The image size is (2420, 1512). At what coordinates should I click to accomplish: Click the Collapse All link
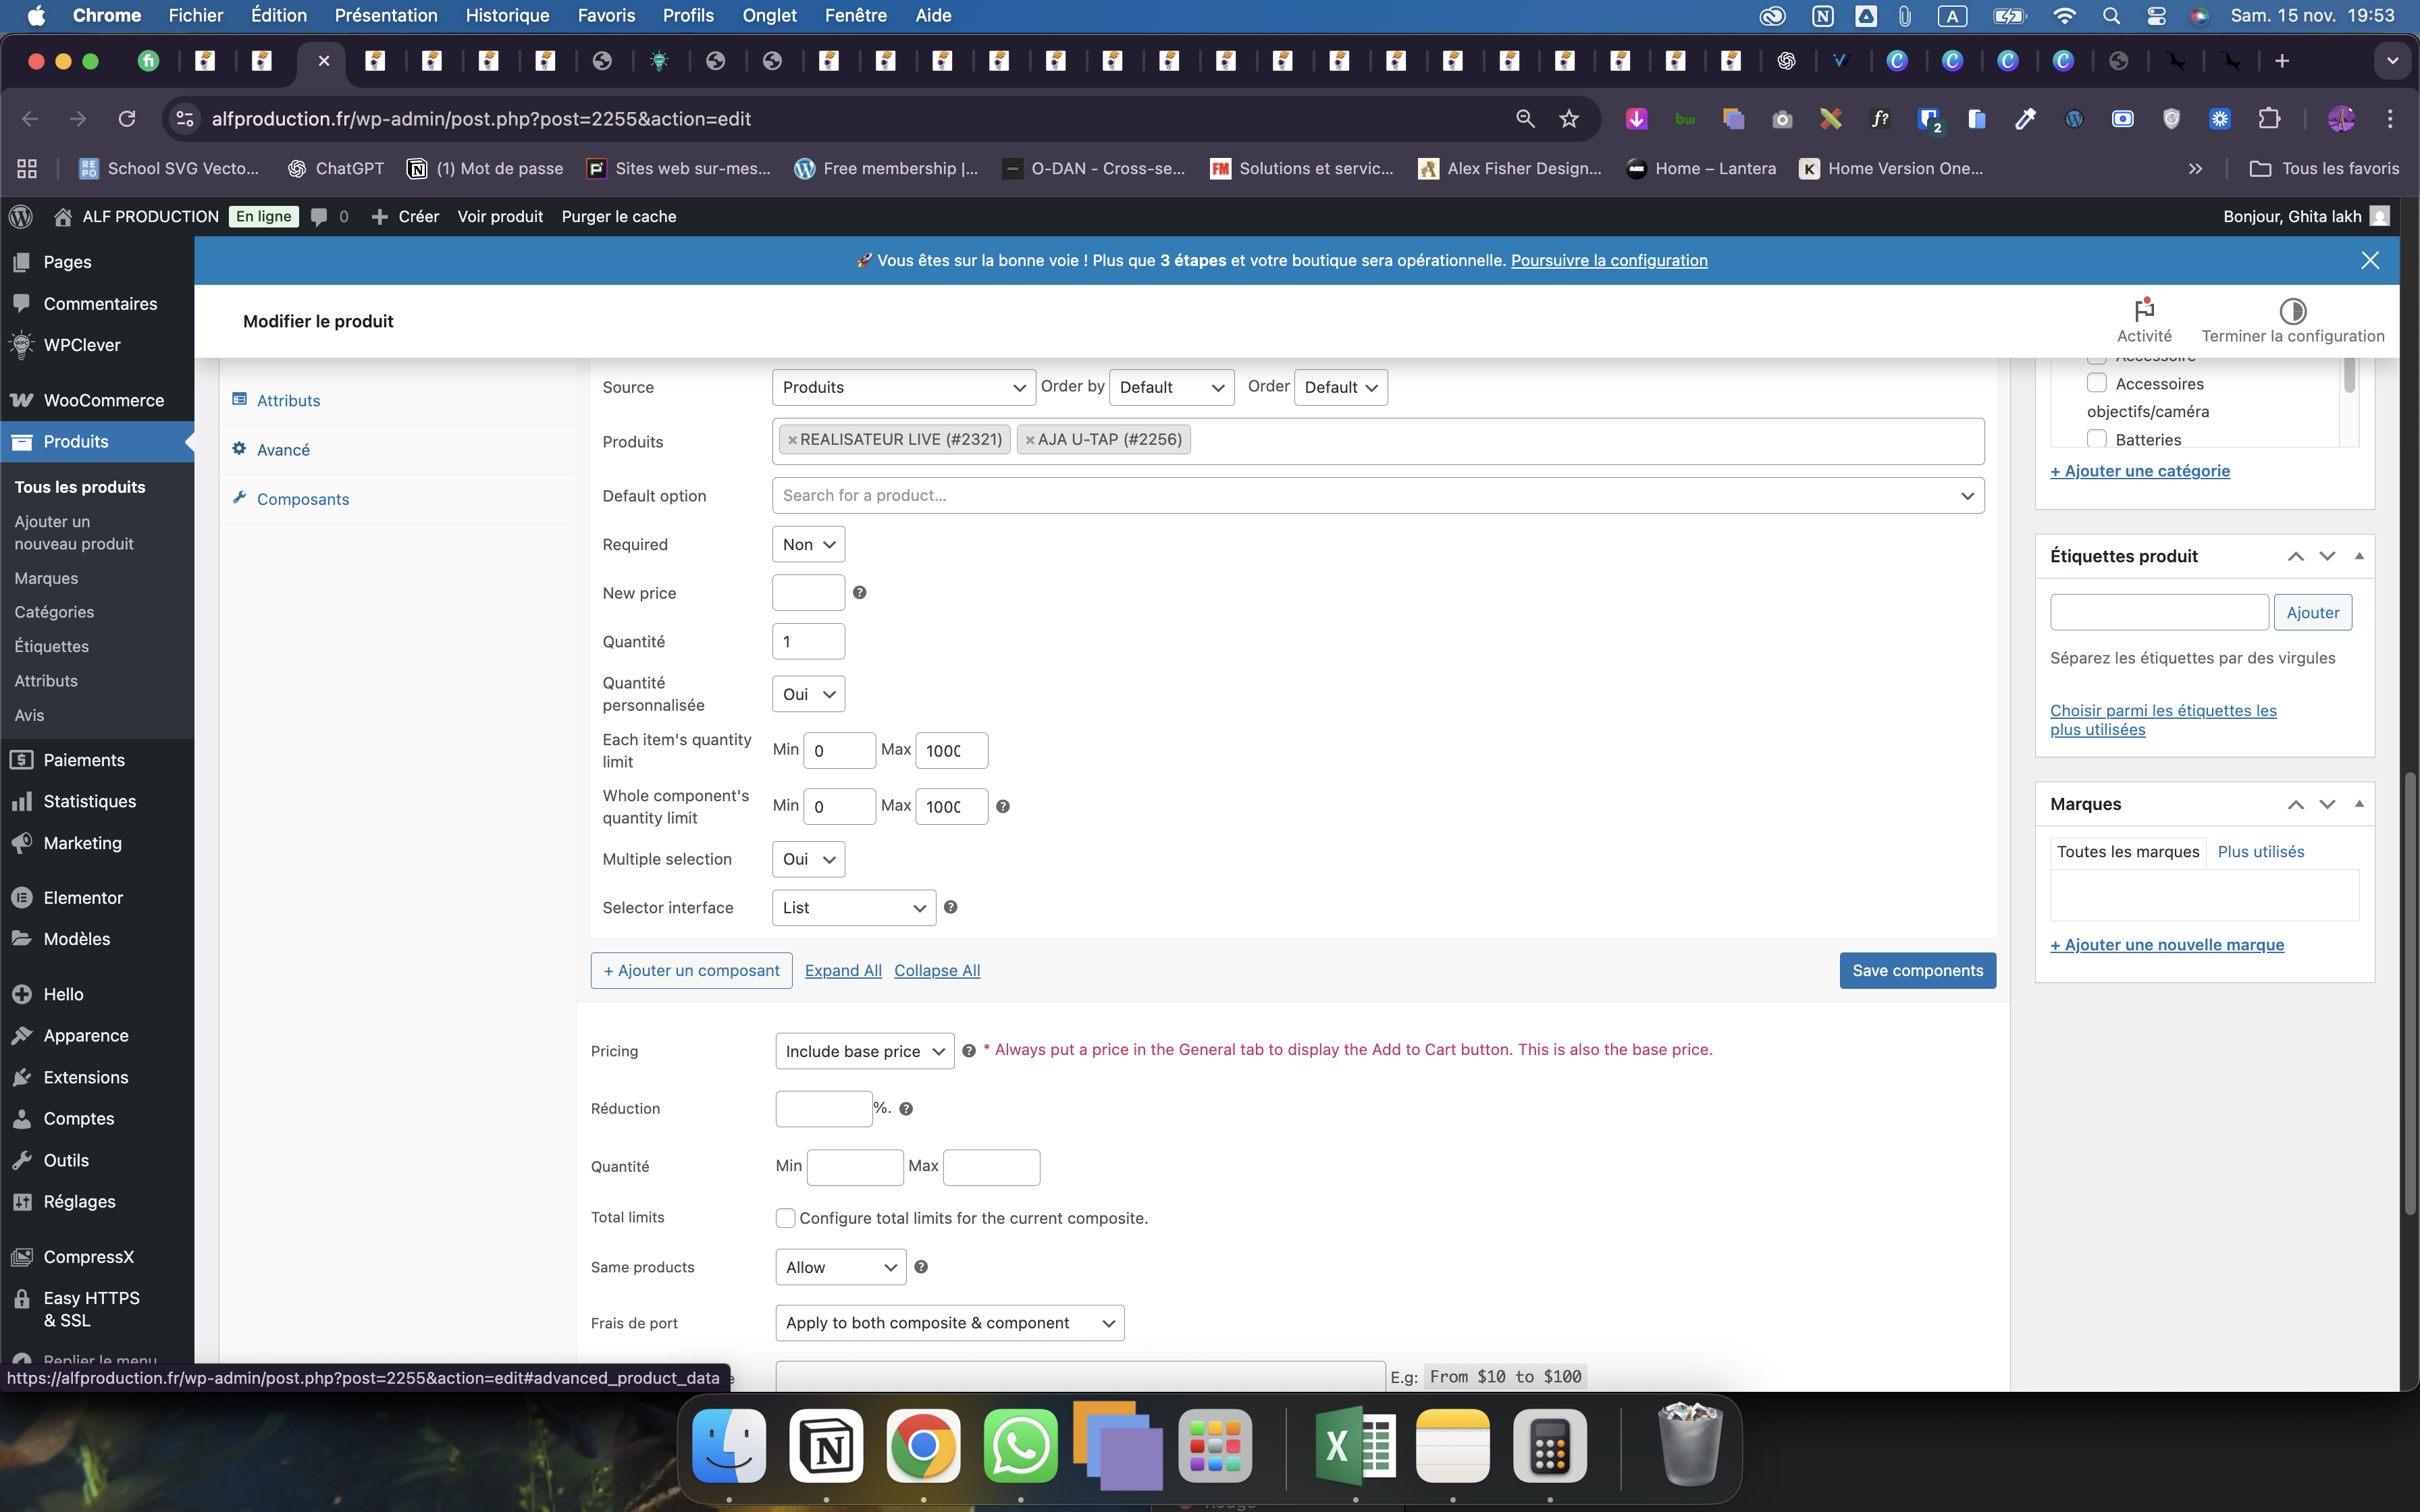point(936,970)
